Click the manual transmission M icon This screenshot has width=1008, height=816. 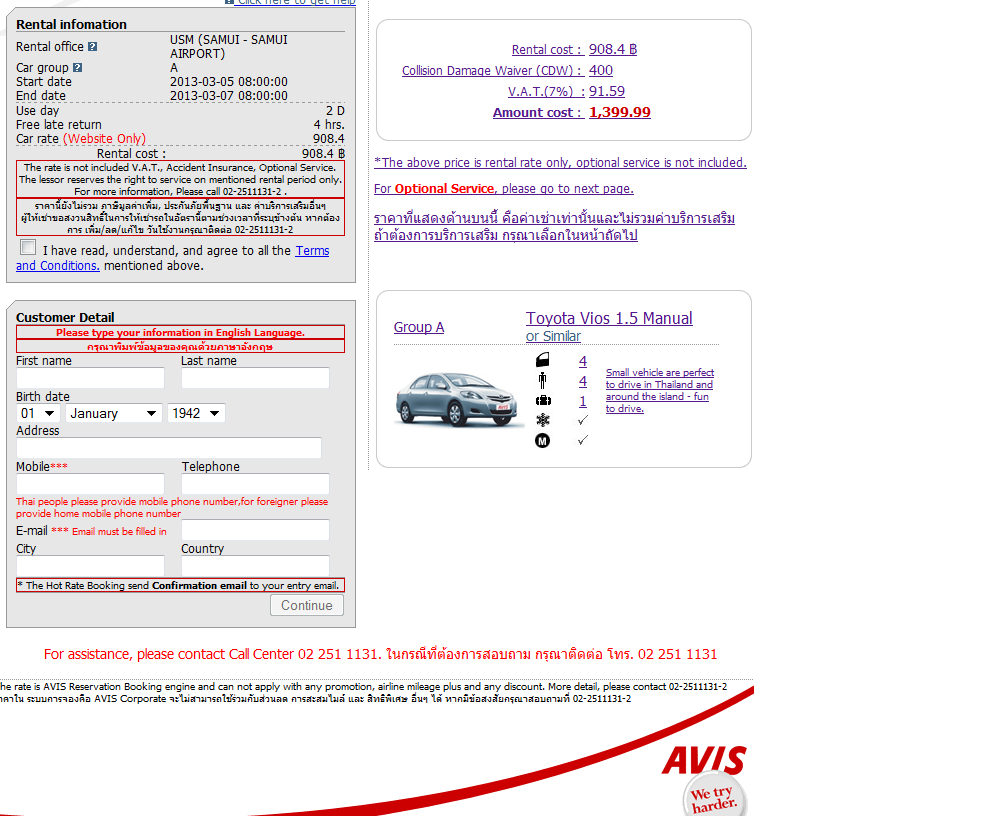(x=543, y=440)
